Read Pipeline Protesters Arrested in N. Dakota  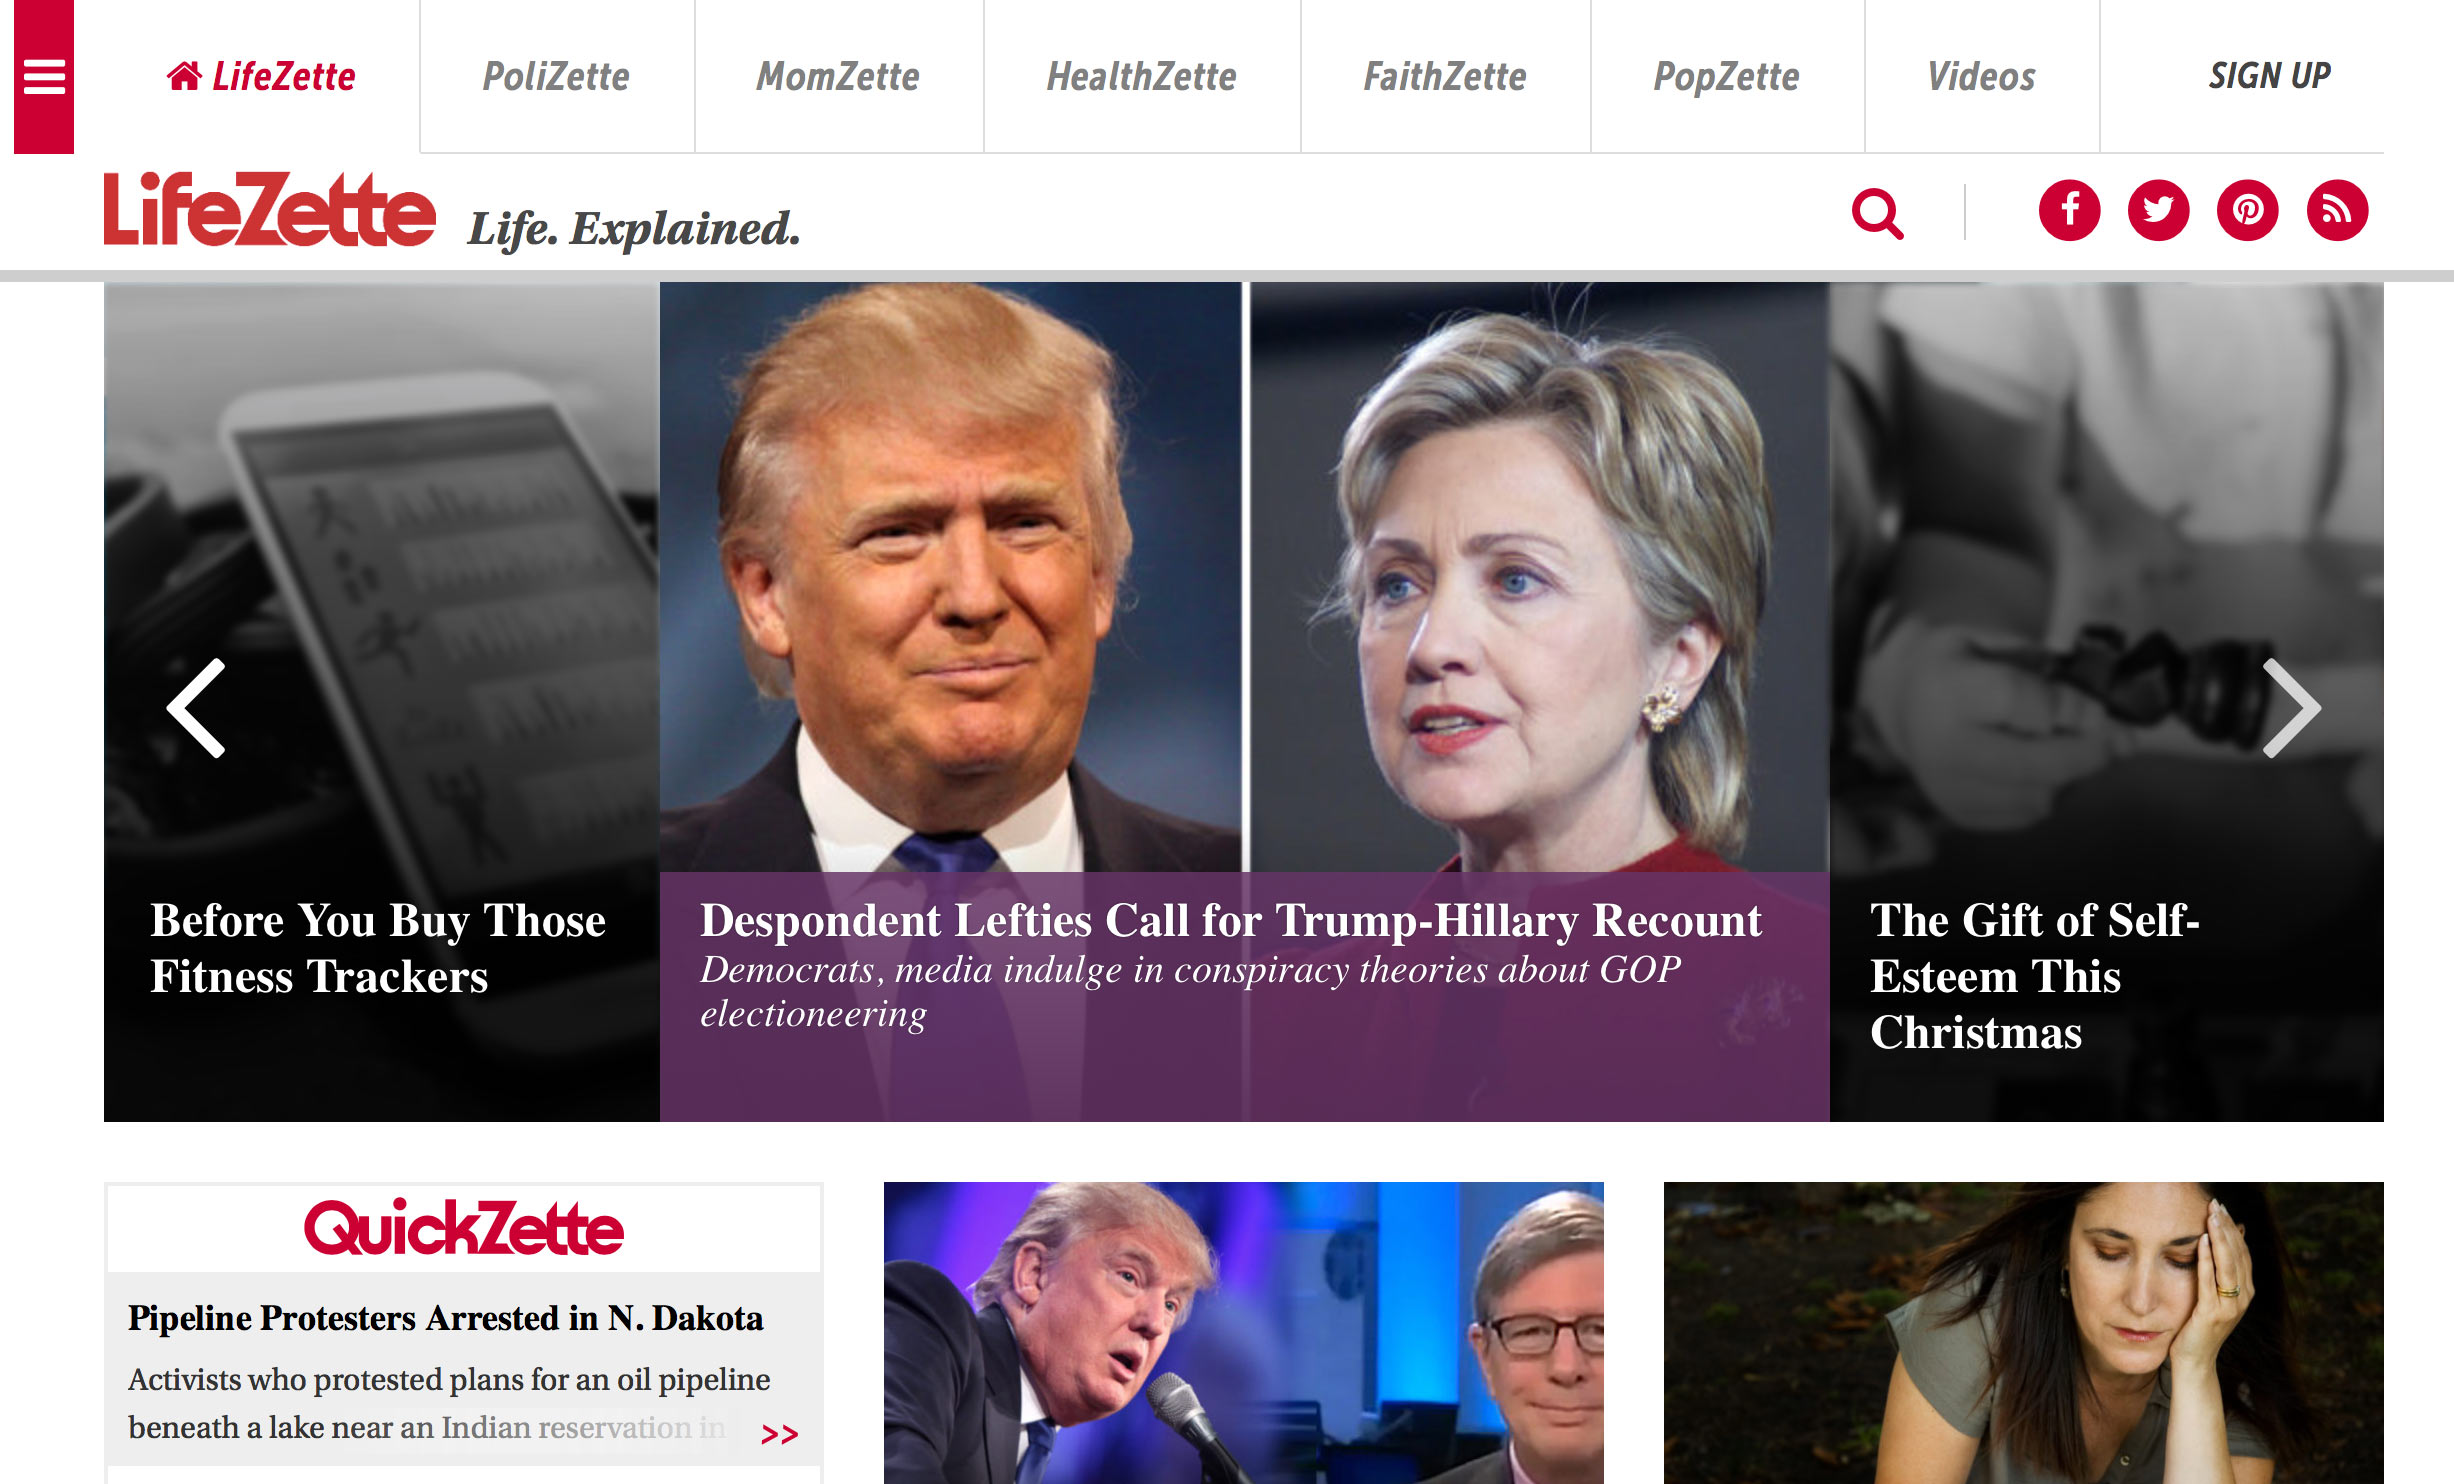point(445,1318)
